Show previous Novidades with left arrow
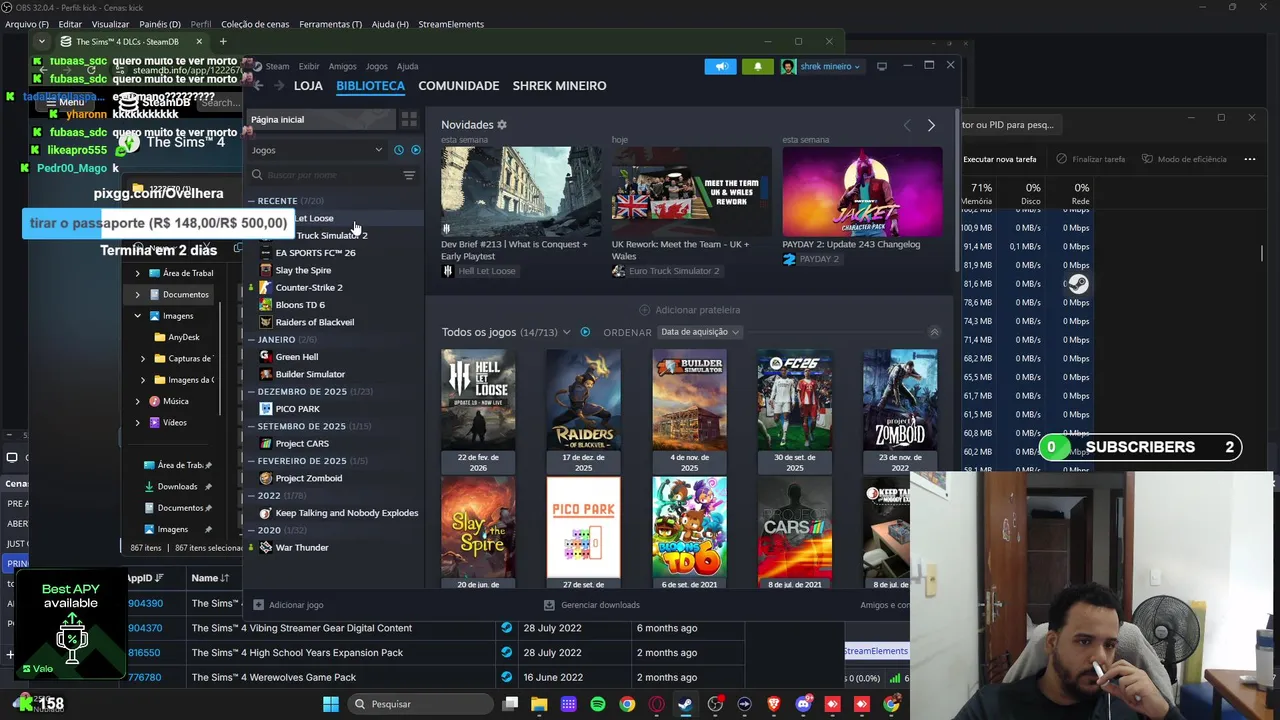This screenshot has height=720, width=1280. [x=907, y=125]
